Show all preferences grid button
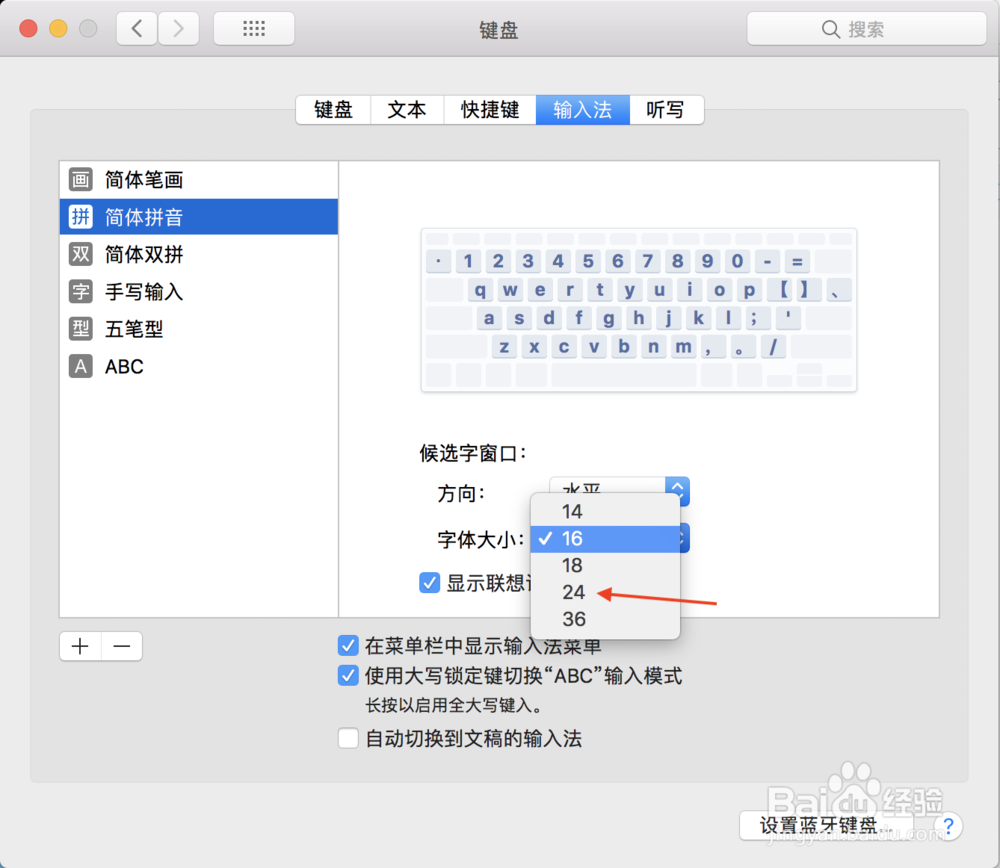Image resolution: width=1000 pixels, height=868 pixels. coord(254,29)
